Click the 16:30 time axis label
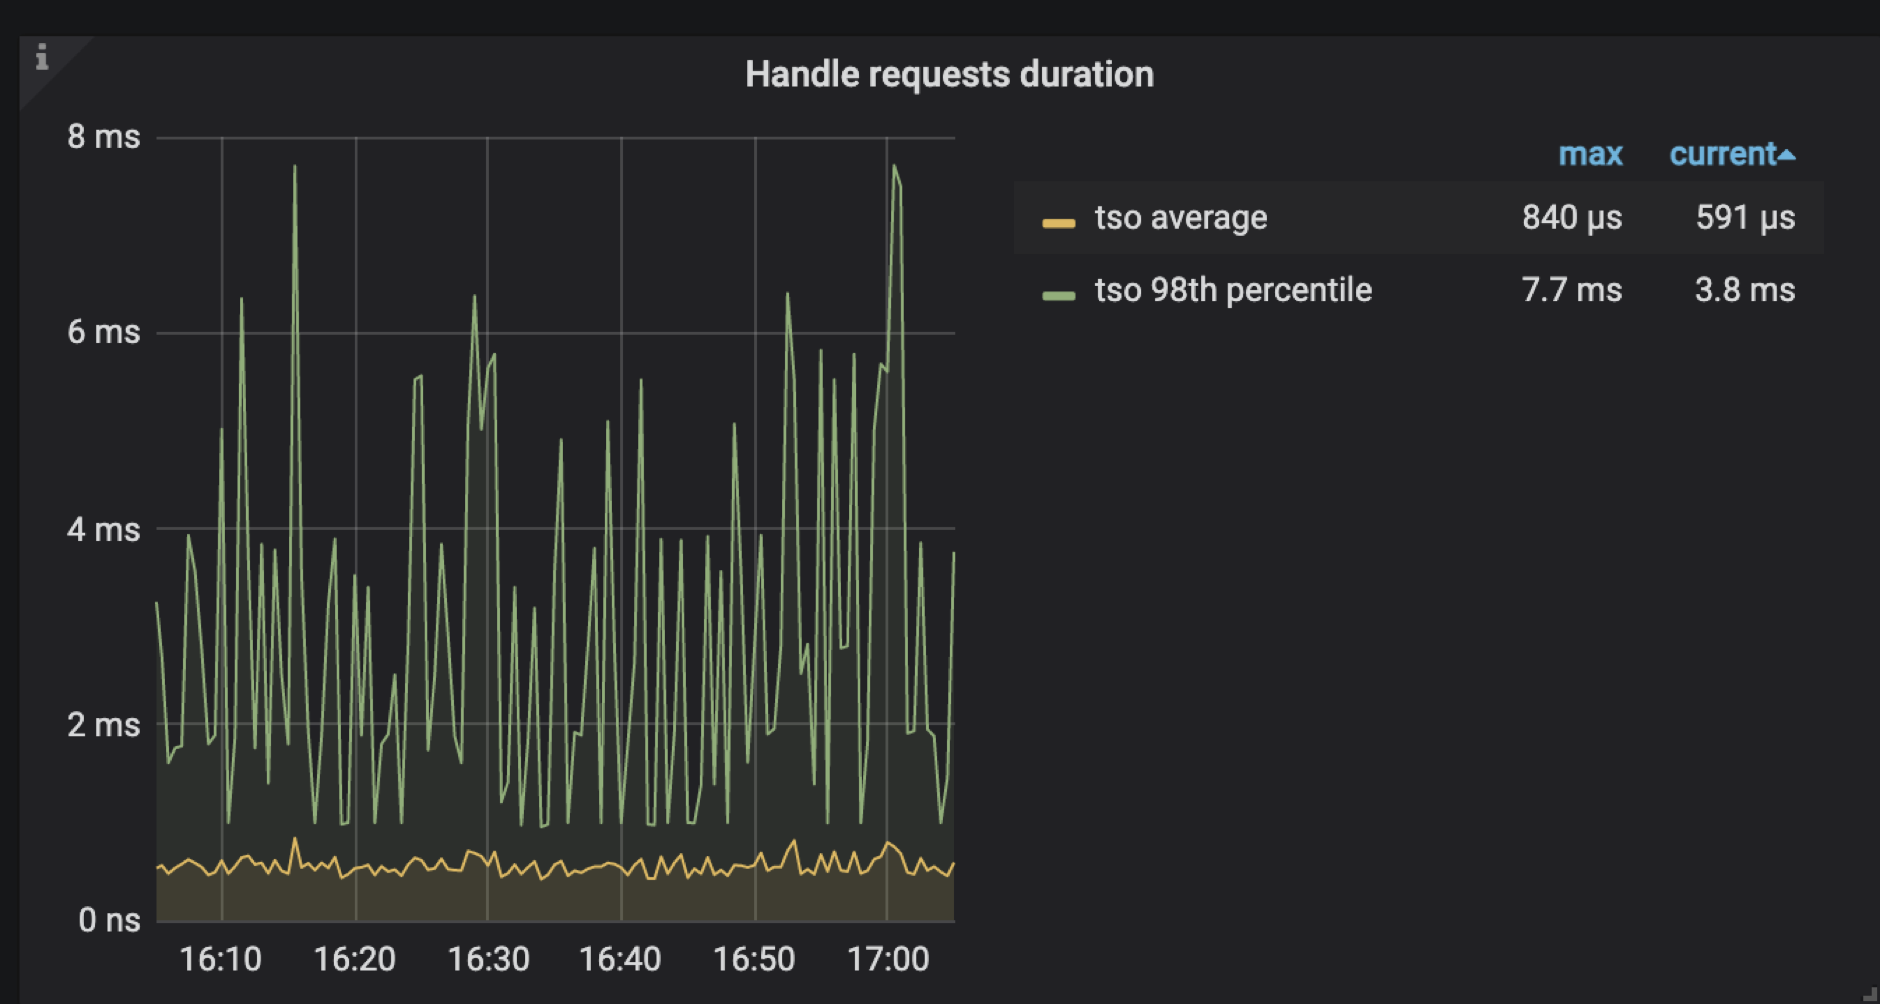The image size is (1880, 1004). (x=488, y=959)
